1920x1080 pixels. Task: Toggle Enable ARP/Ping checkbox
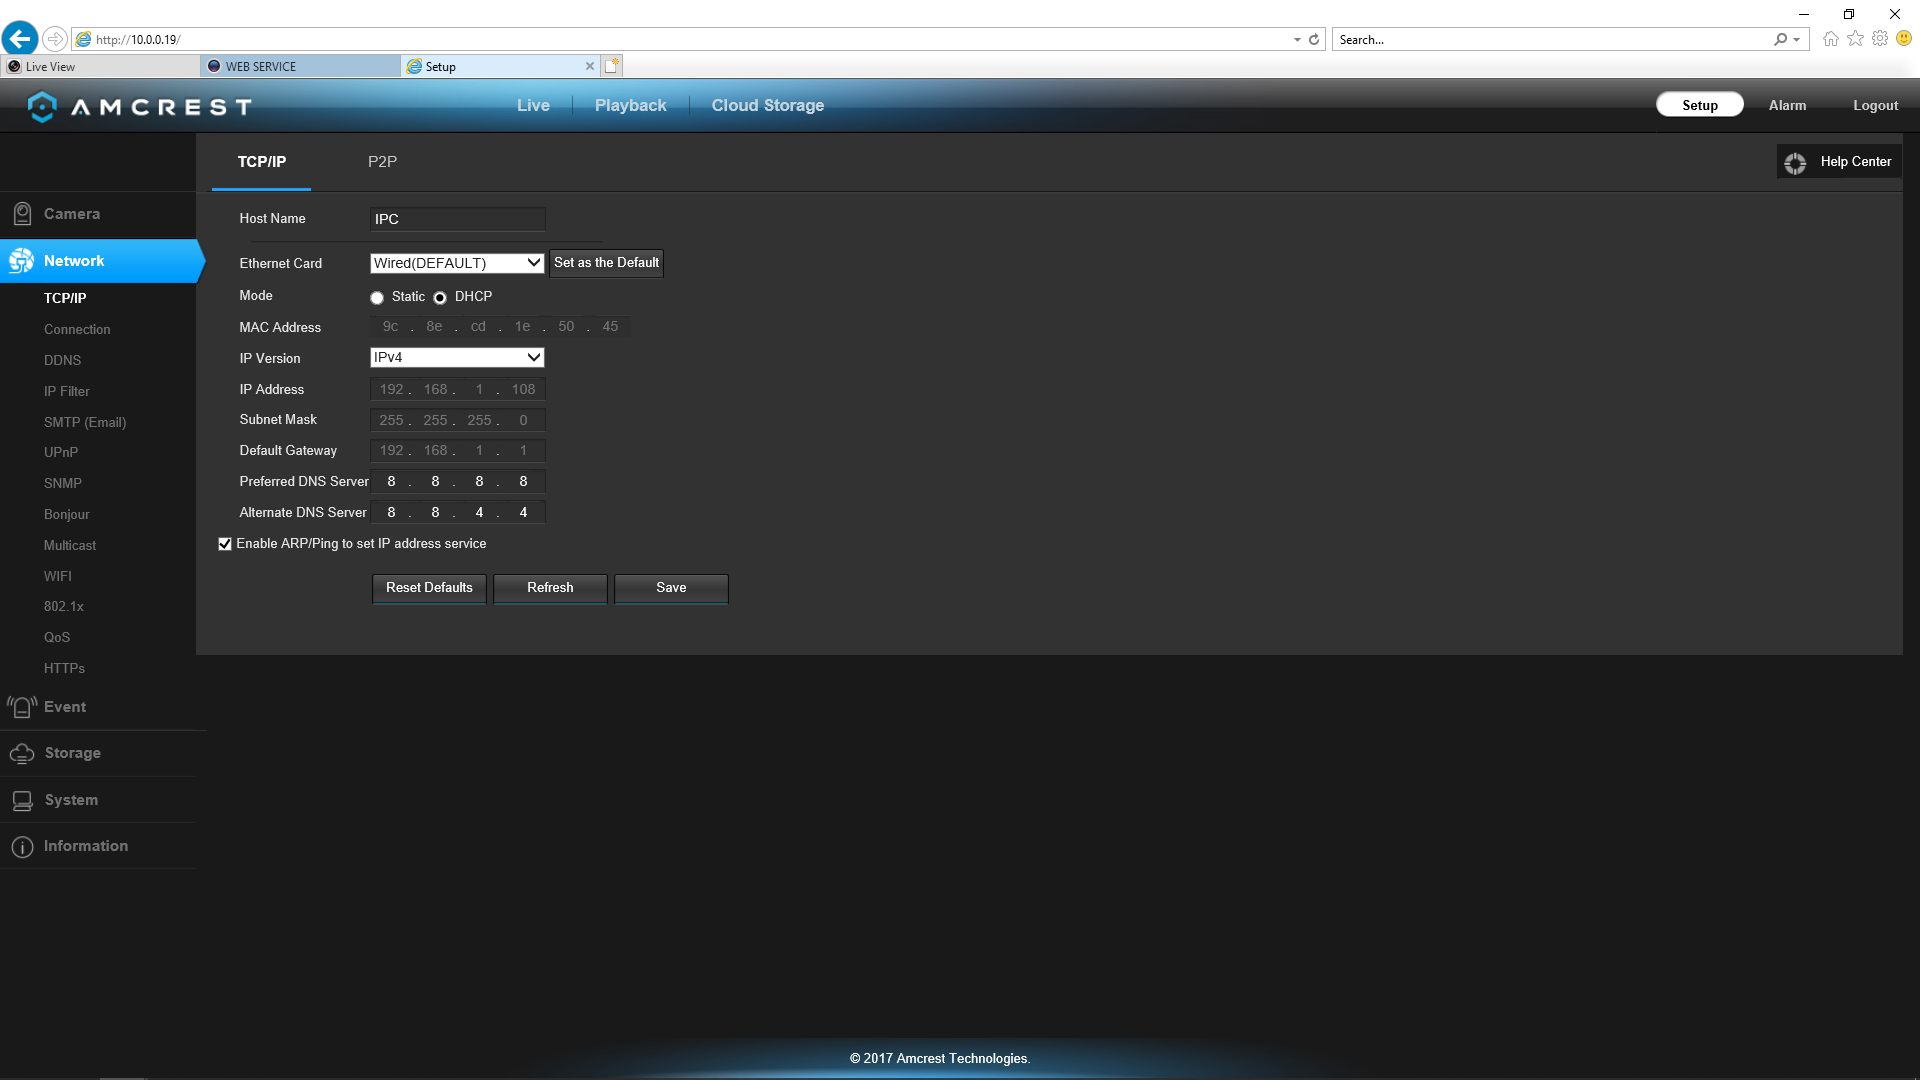(225, 544)
